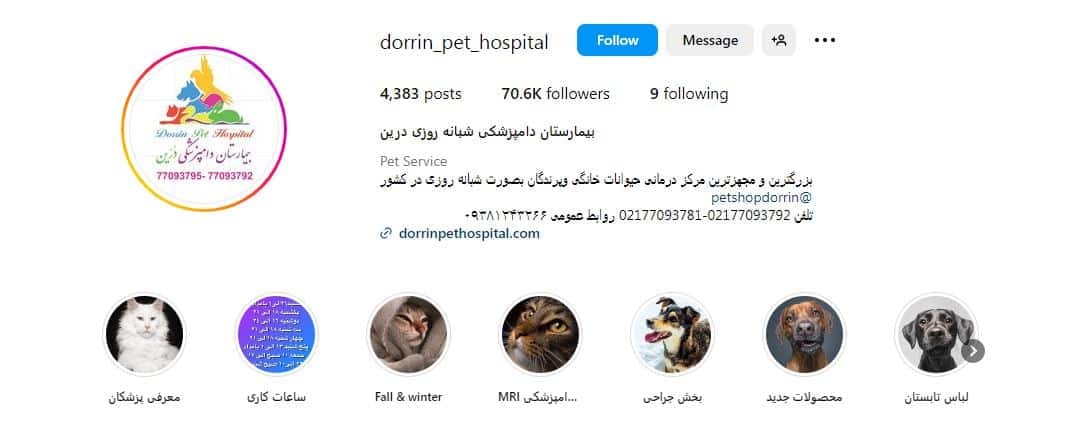Open the Dorrin Pet Hospital profile picture
The height and width of the screenshot is (447, 1070).
click(204, 128)
